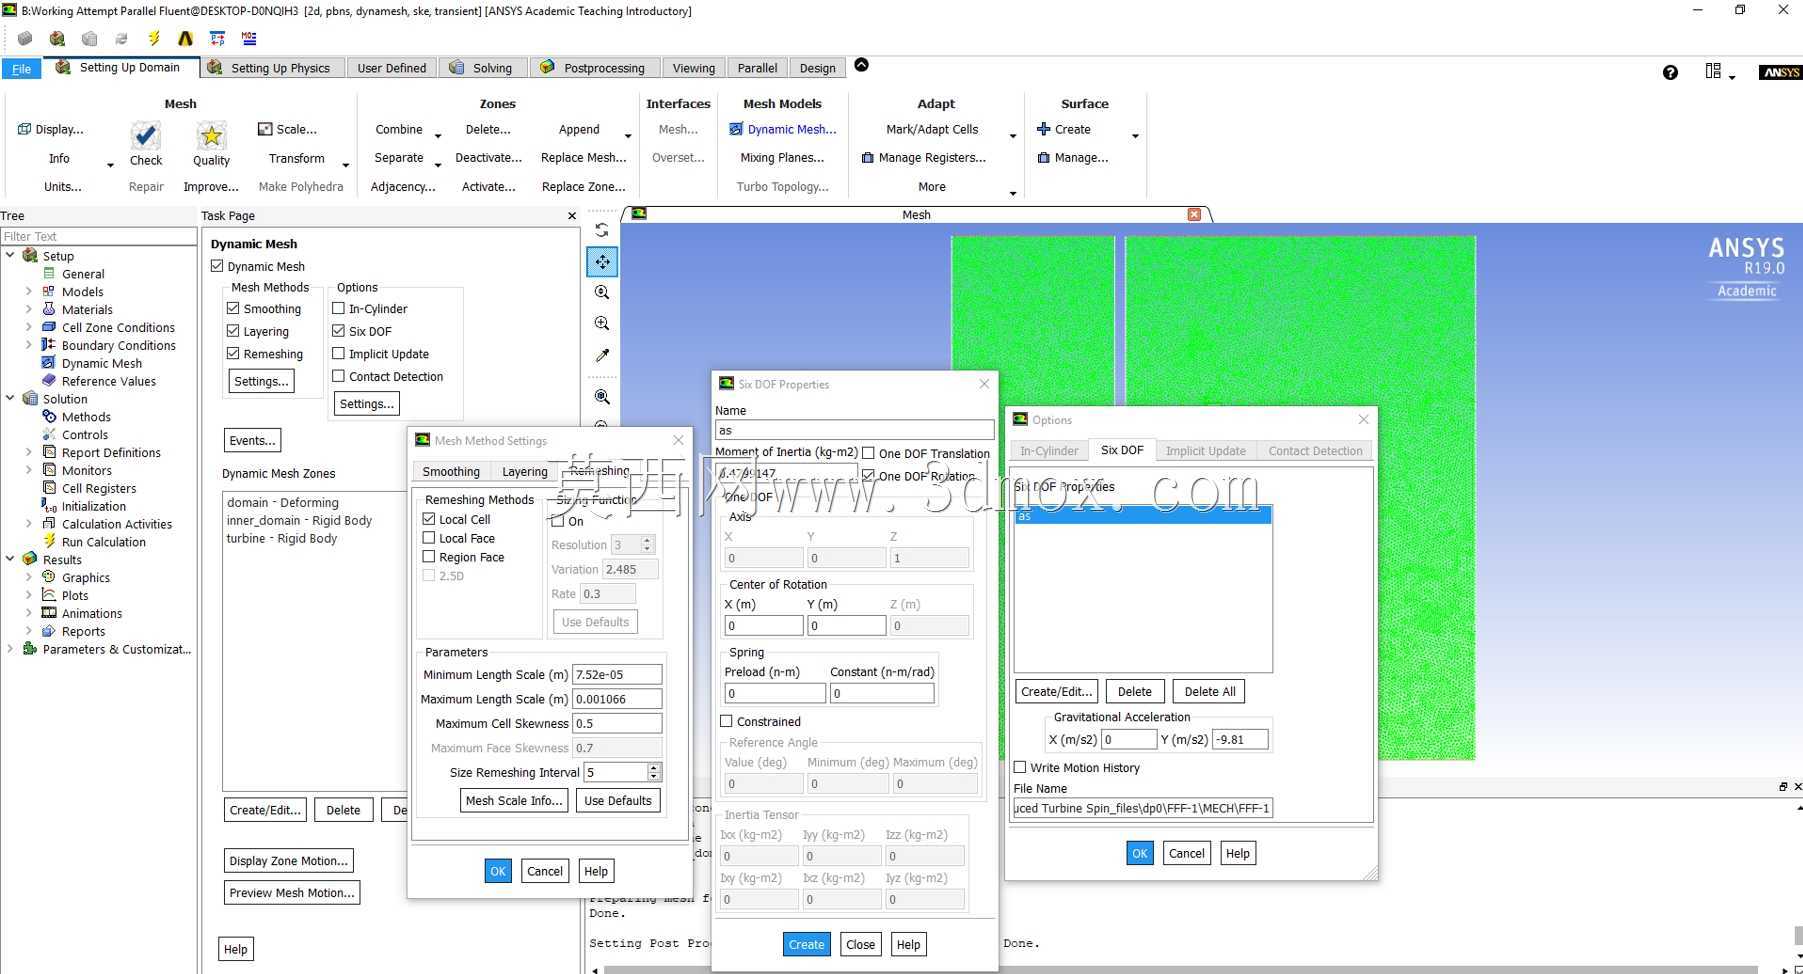1803x974 pixels.
Task: Click the first grey cube toolbar icon
Action: tap(25, 38)
